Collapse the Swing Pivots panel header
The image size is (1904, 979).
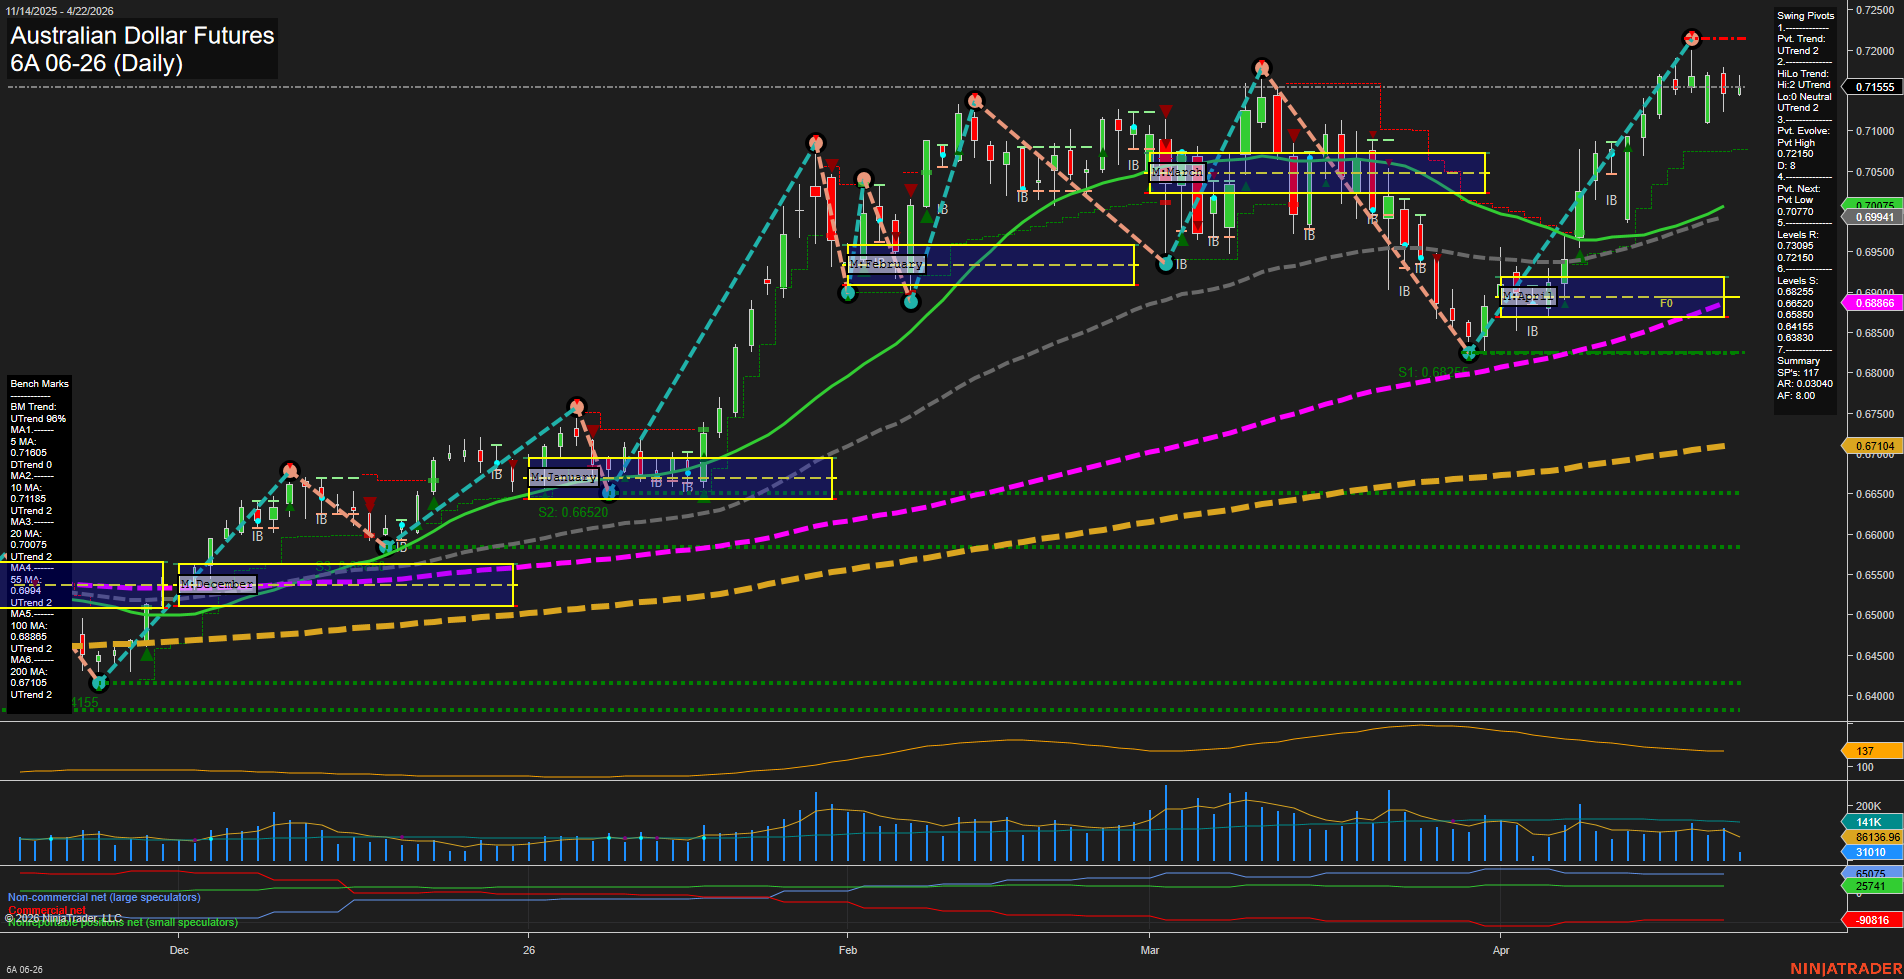coord(1806,15)
